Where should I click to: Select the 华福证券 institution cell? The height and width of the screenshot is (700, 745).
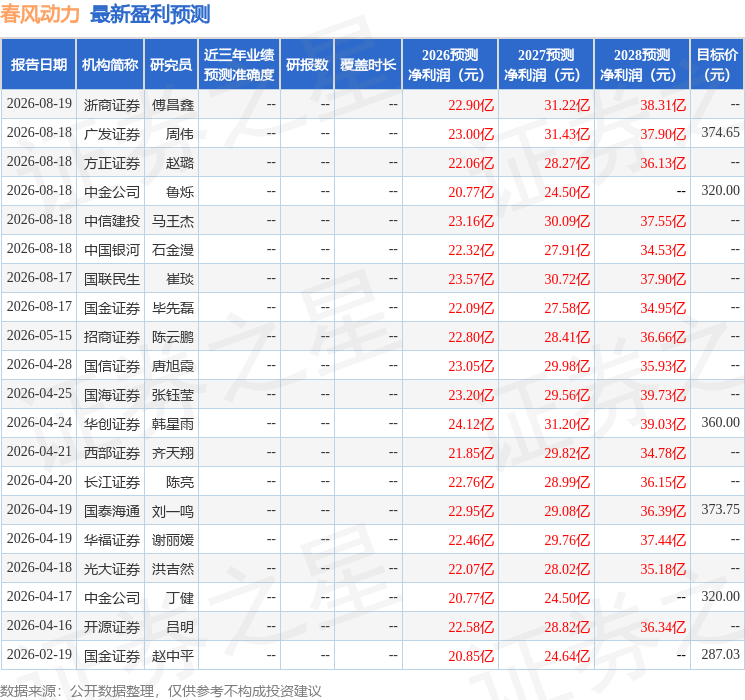pyautogui.click(x=112, y=540)
